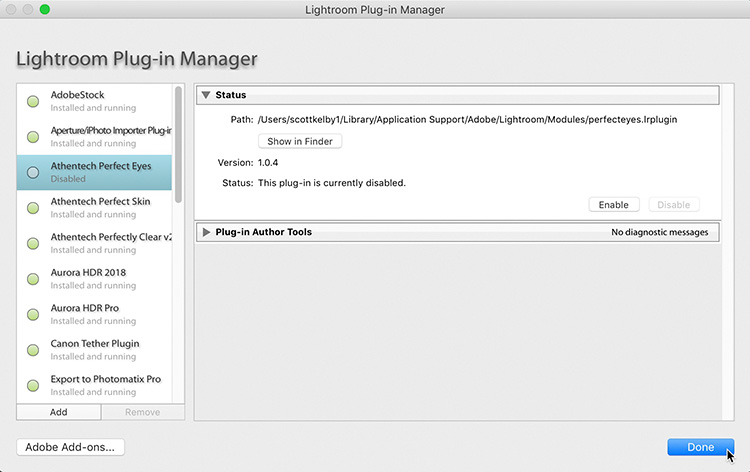Select Athentech Perfectly Clear v2 plug-in
The width and height of the screenshot is (750, 472).
tap(94, 243)
